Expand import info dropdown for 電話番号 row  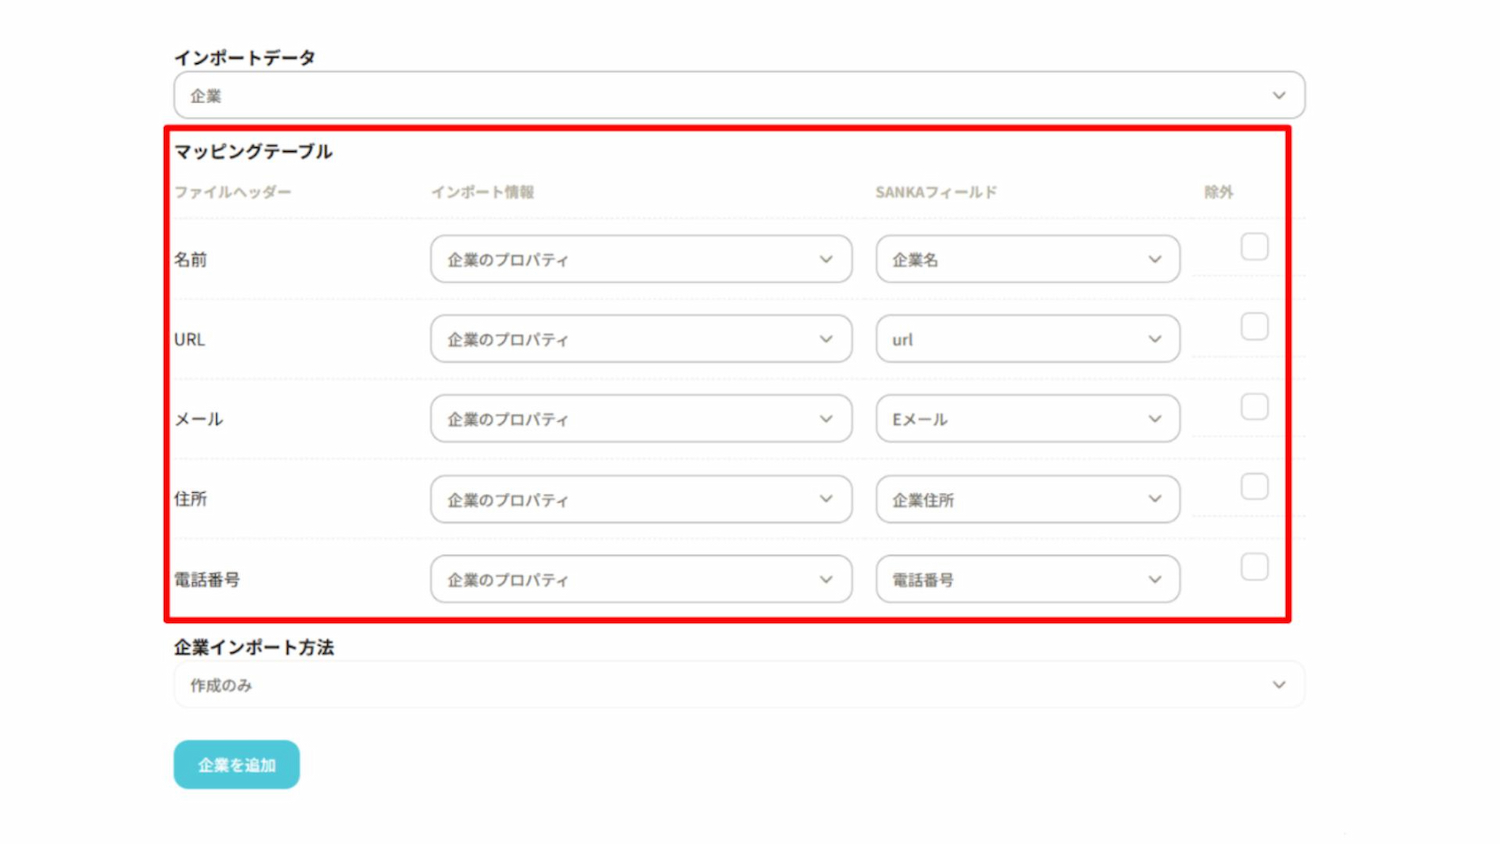[x=641, y=579]
